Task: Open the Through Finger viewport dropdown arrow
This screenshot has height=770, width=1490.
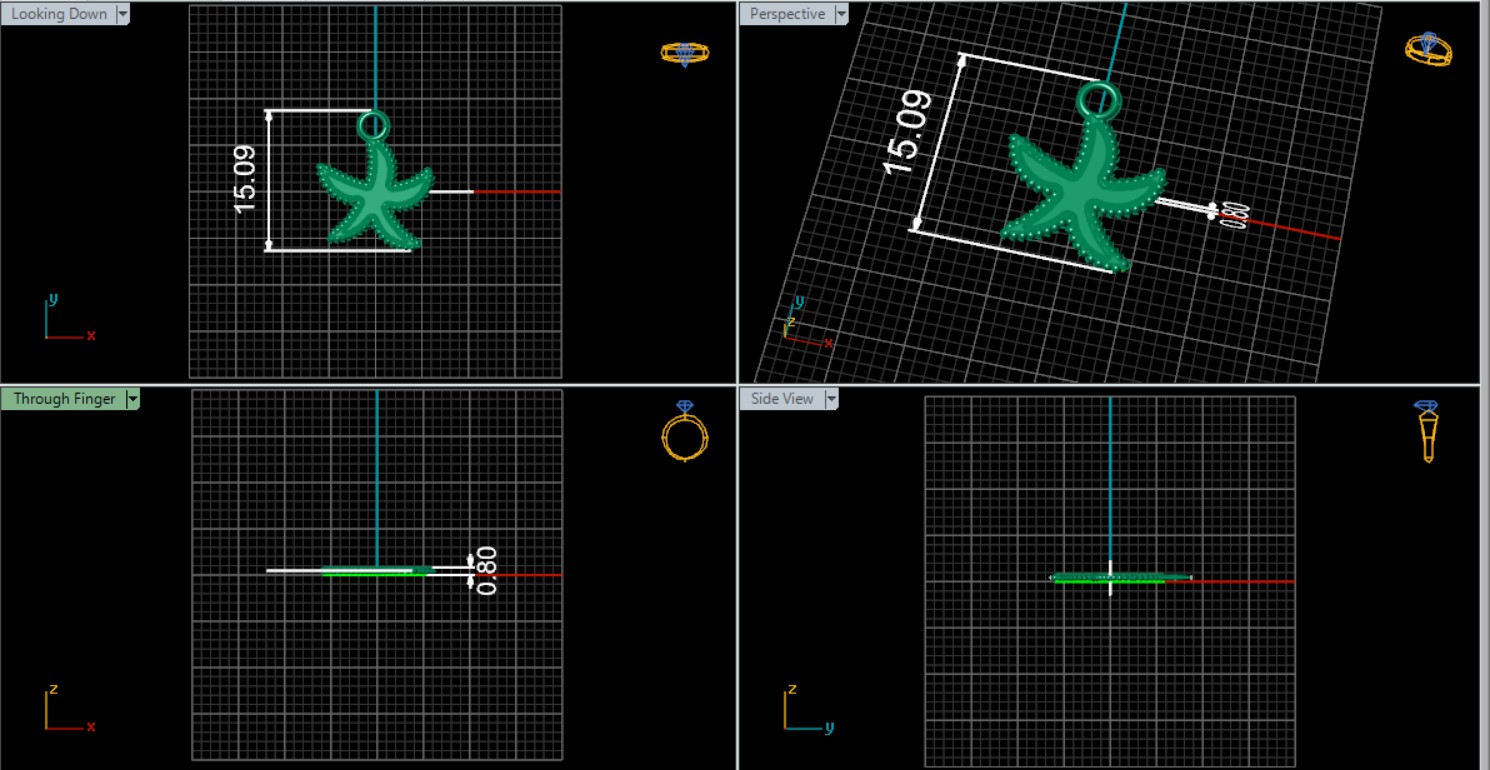Action: 132,399
